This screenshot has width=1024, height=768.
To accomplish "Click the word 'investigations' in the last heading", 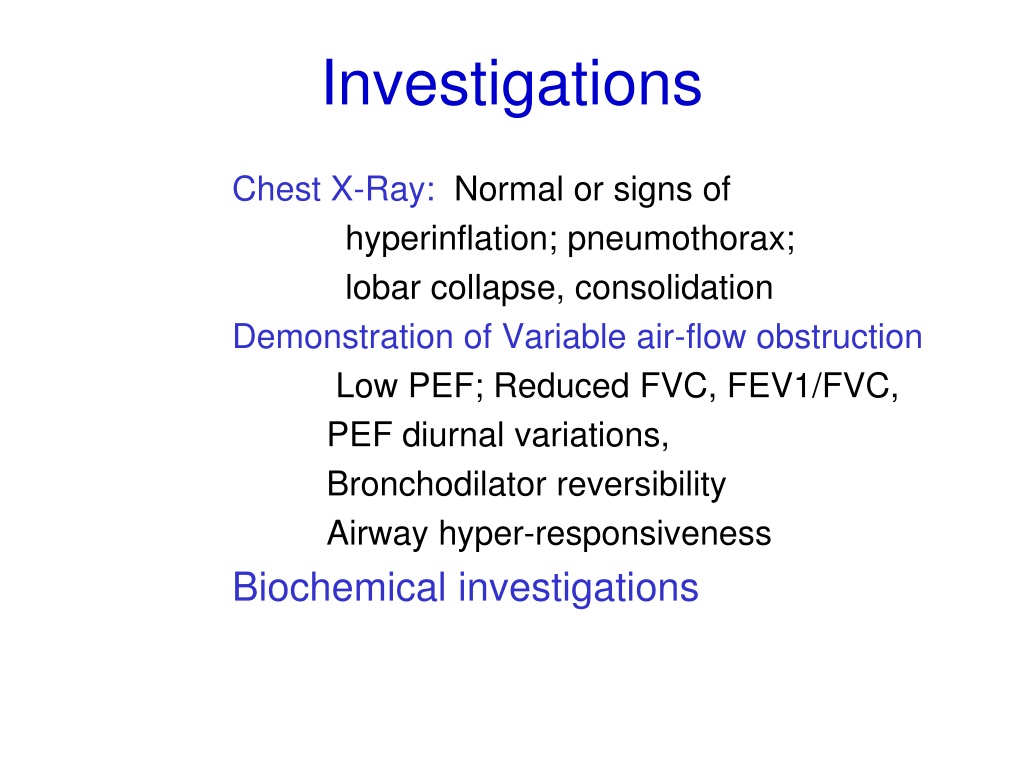I will pos(578,588).
